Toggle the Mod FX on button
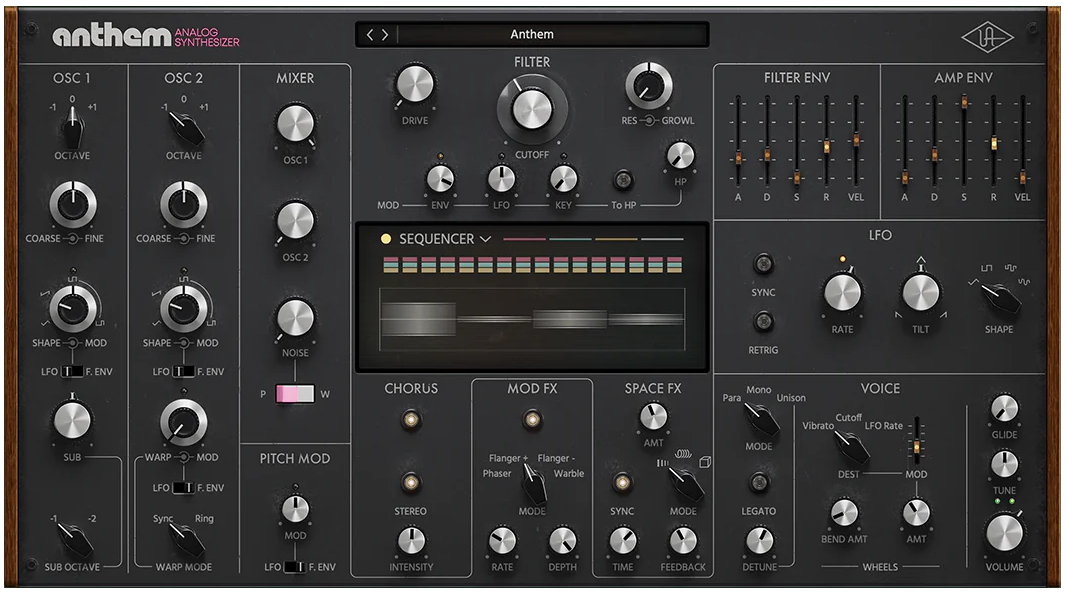 coord(532,419)
